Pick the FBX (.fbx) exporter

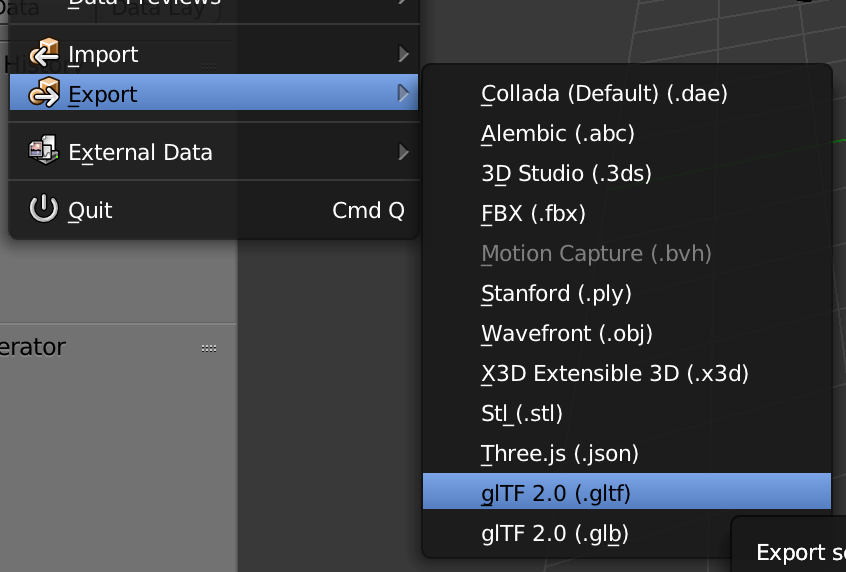click(533, 213)
